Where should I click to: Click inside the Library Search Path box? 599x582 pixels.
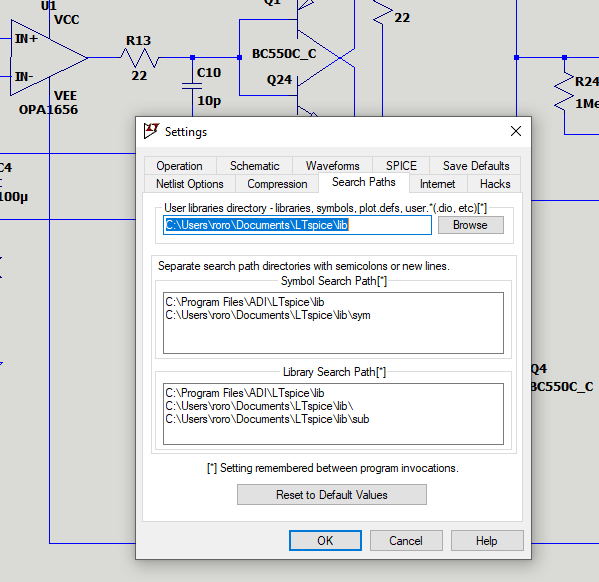333,414
